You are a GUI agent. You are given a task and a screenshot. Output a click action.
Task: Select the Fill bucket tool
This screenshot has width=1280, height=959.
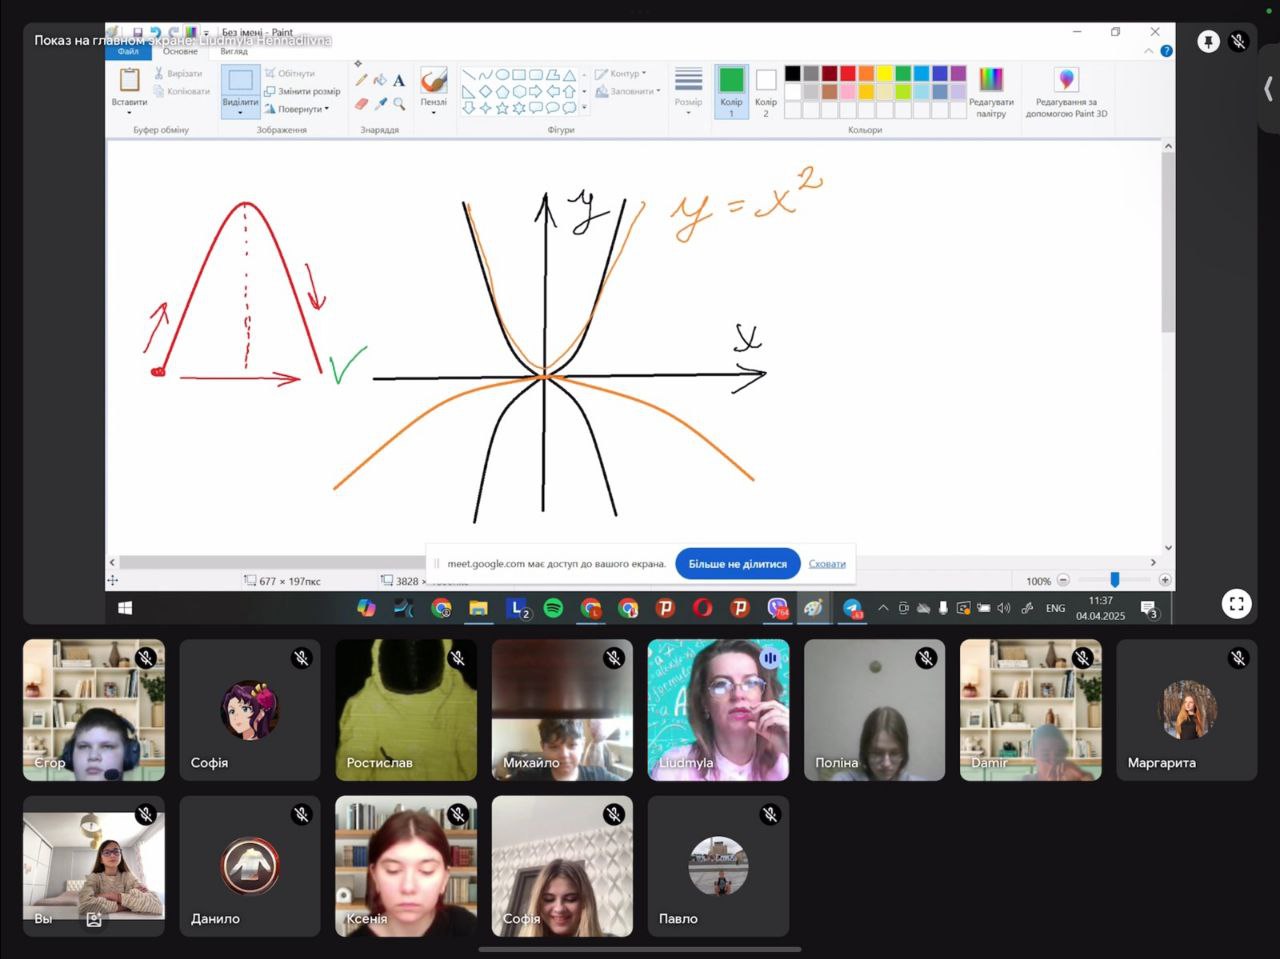(x=380, y=80)
